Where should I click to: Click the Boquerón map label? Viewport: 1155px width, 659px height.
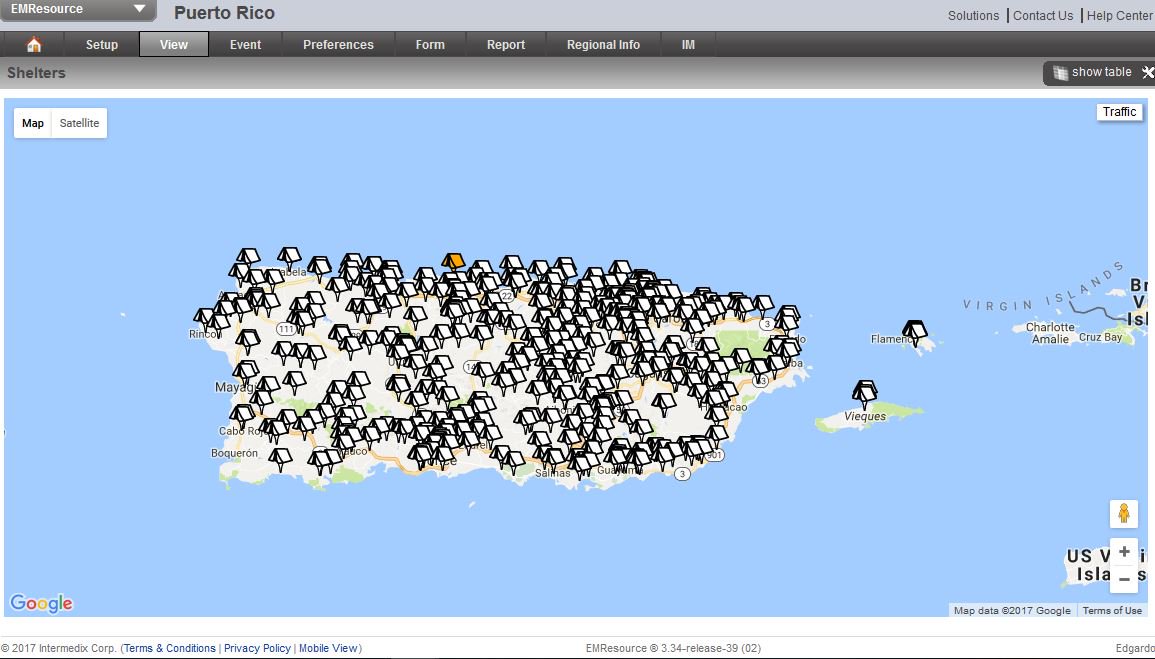pyautogui.click(x=234, y=453)
